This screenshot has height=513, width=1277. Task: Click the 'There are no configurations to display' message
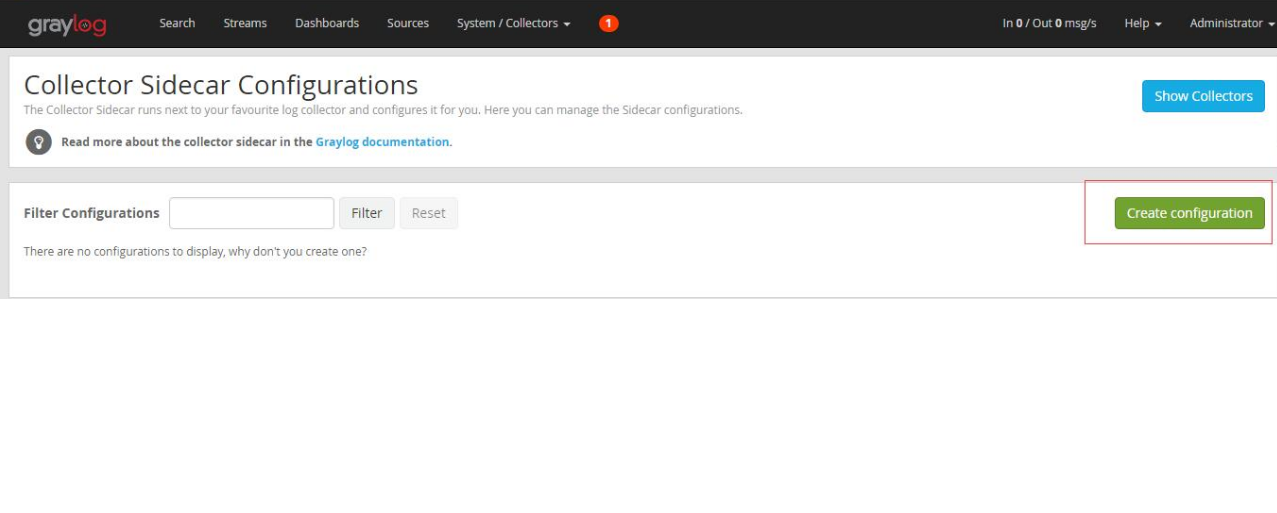pos(195,252)
